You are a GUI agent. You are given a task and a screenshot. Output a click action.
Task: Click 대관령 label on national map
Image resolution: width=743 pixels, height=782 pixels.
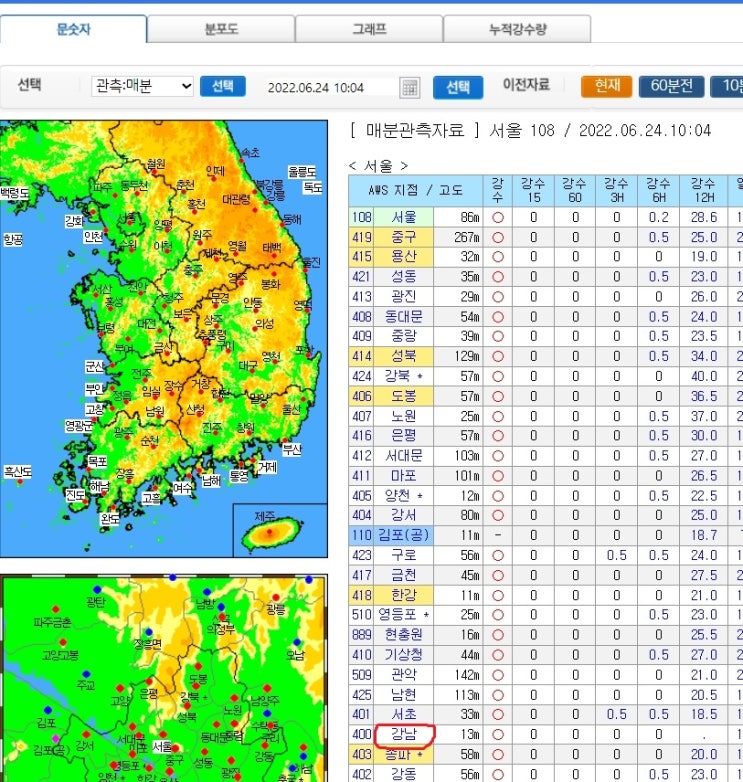click(236, 200)
